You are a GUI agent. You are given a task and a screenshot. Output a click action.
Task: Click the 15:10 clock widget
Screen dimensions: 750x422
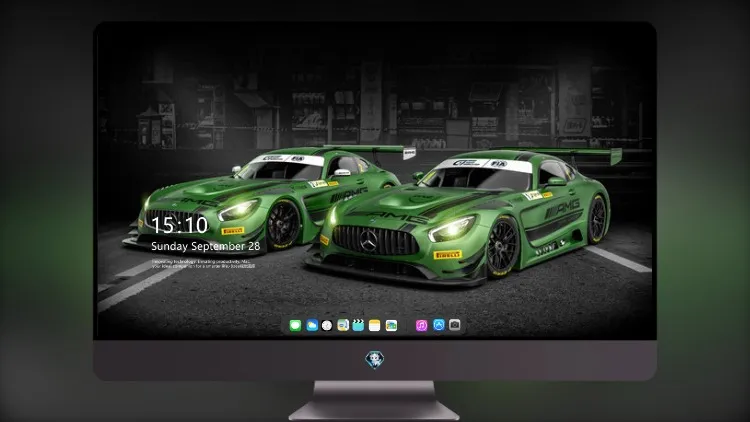tap(179, 225)
